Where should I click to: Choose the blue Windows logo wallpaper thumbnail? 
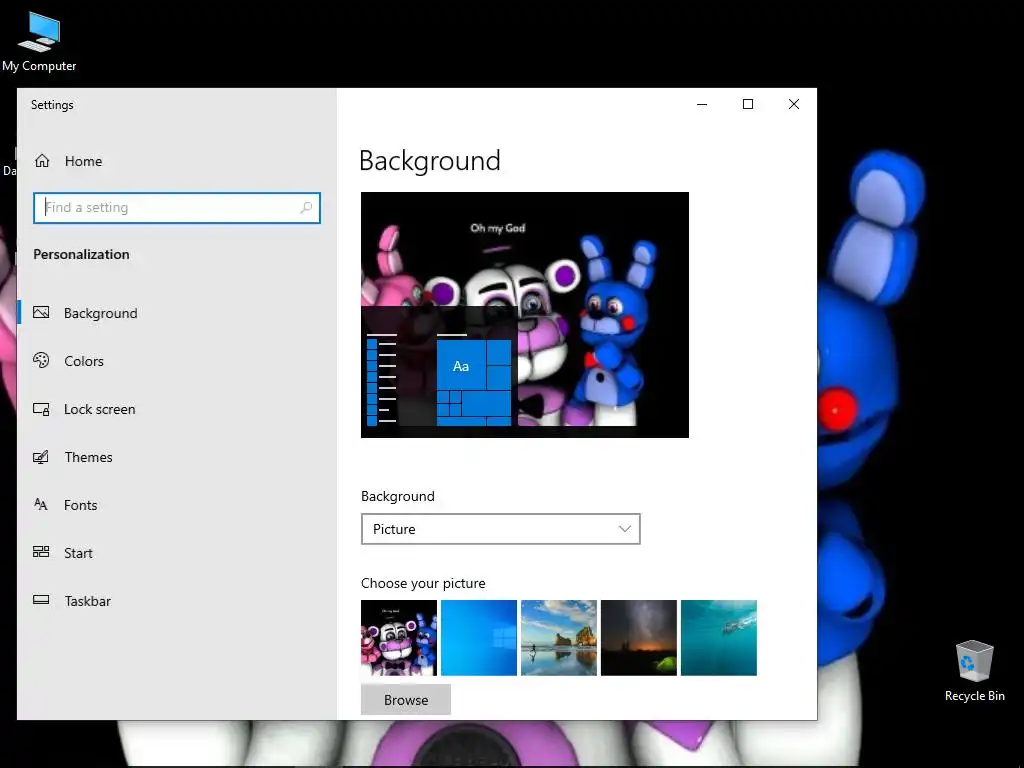point(479,637)
